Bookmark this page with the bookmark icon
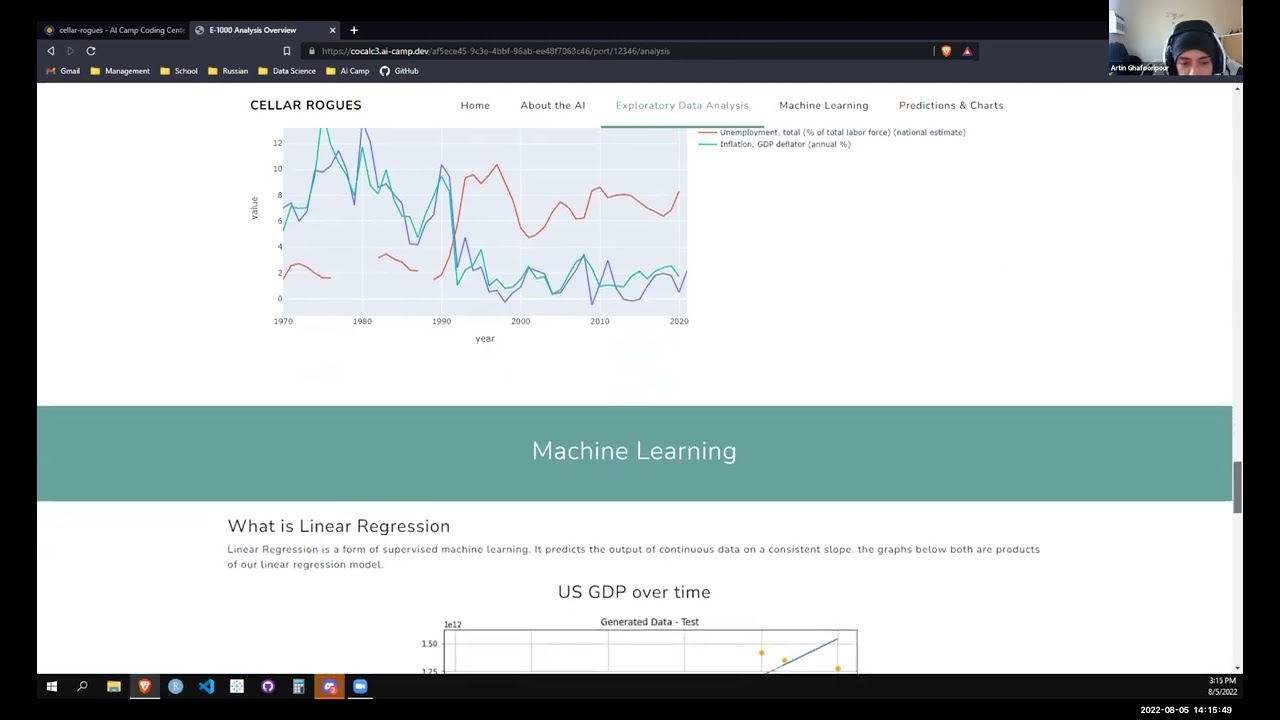Image resolution: width=1280 pixels, height=720 pixels. tap(287, 51)
